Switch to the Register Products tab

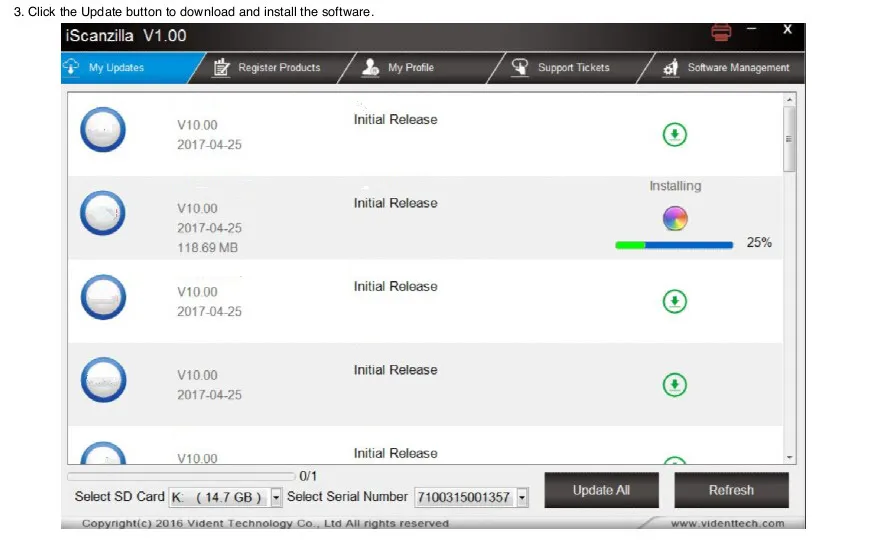point(272,68)
